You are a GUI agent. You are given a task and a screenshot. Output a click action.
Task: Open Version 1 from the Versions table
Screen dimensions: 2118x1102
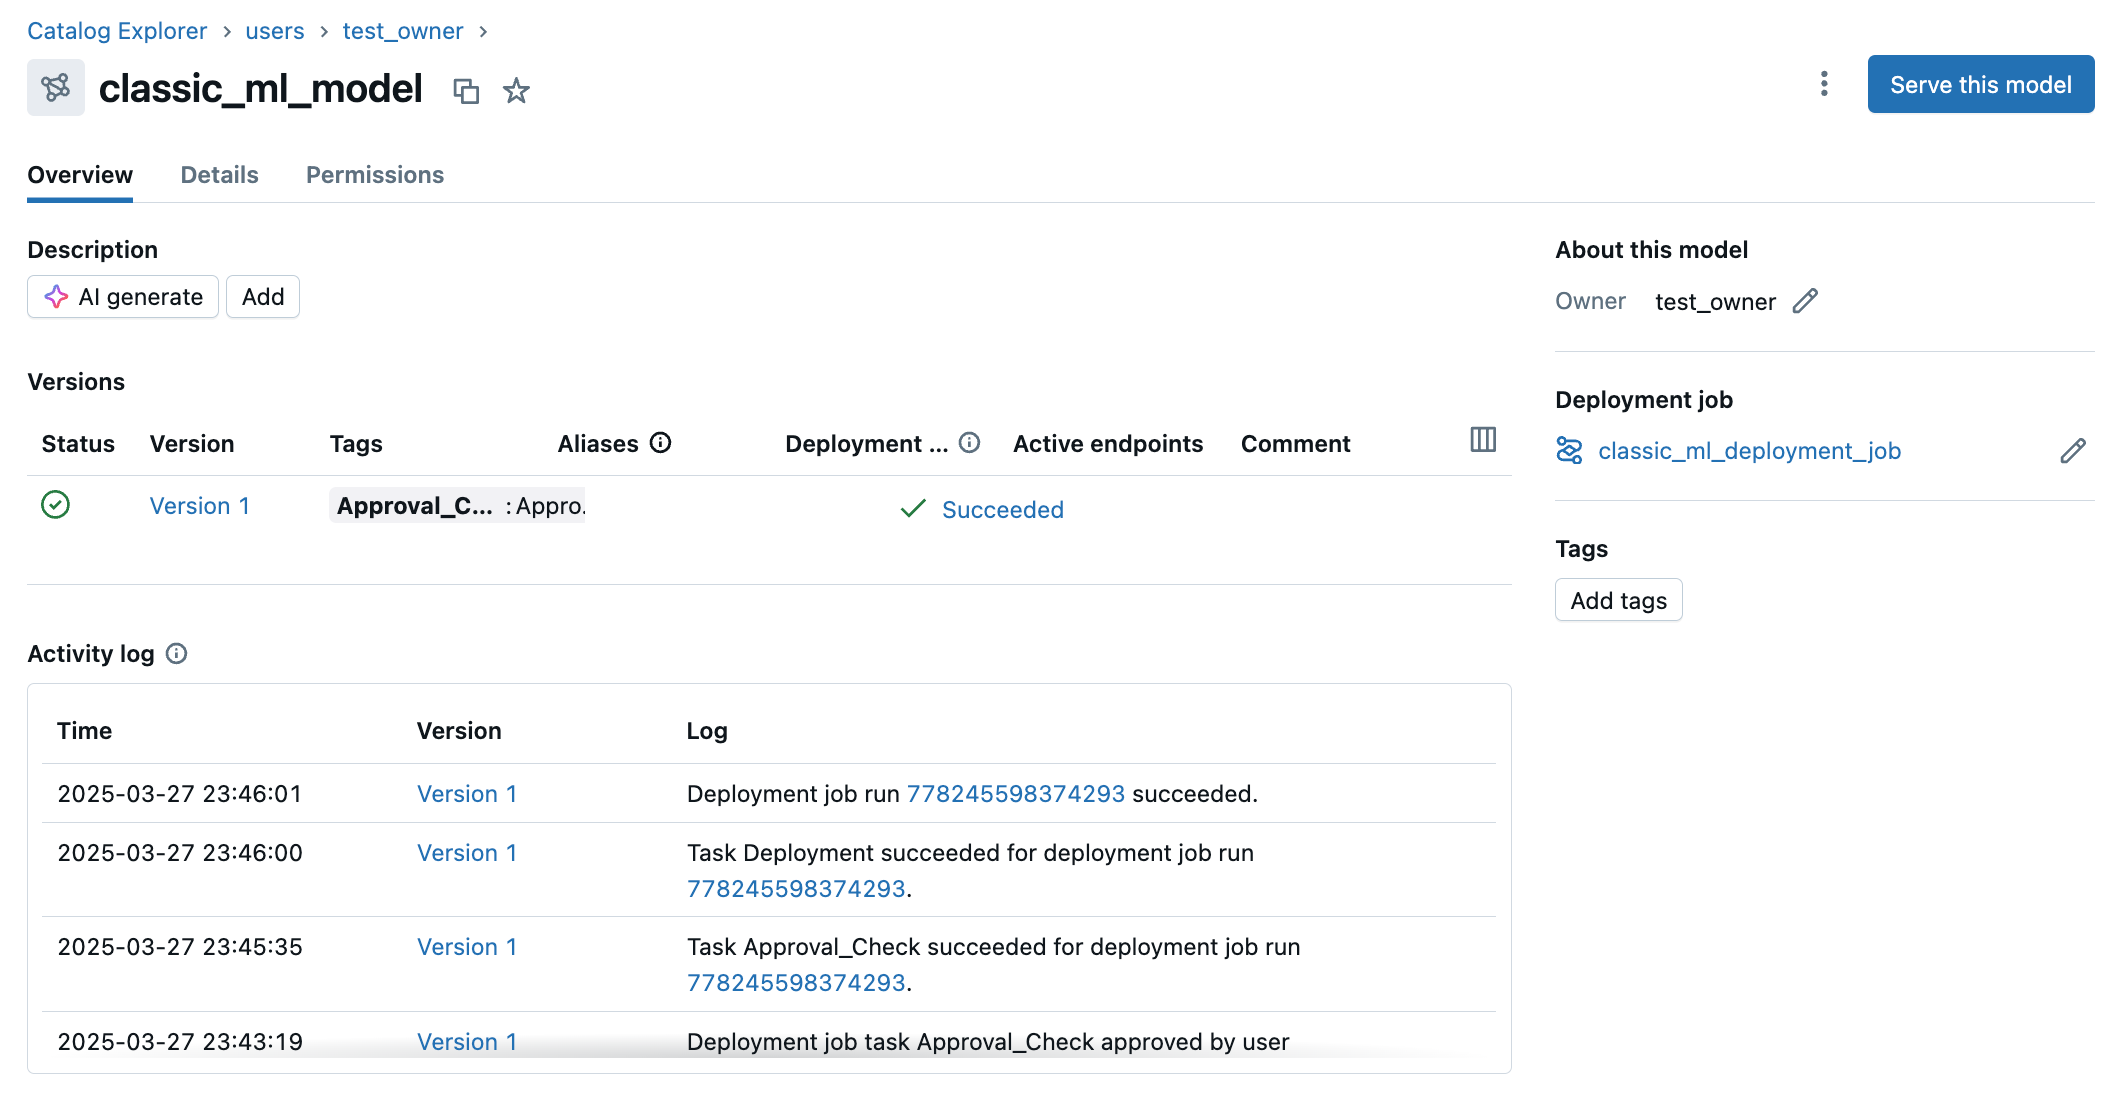tap(199, 505)
